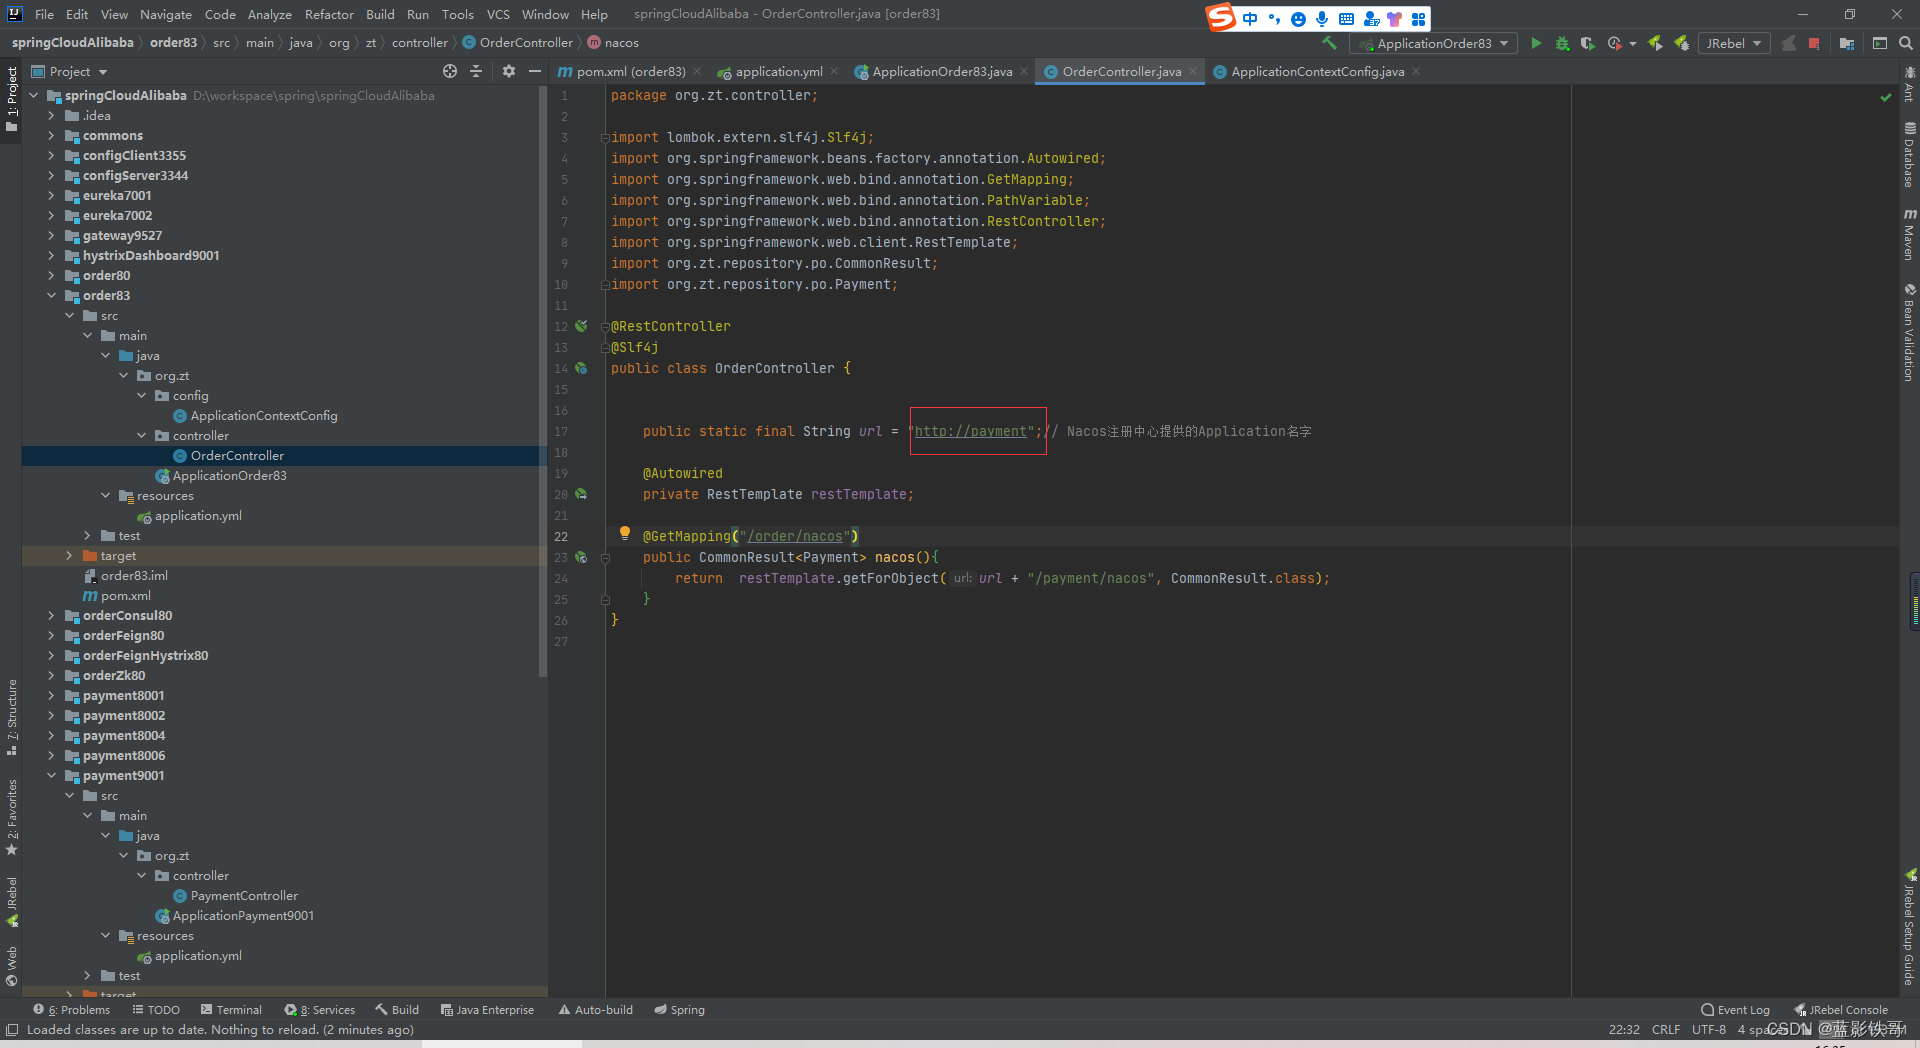Collapse the order83 module node
Screen dimensions: 1920x1048
point(51,295)
